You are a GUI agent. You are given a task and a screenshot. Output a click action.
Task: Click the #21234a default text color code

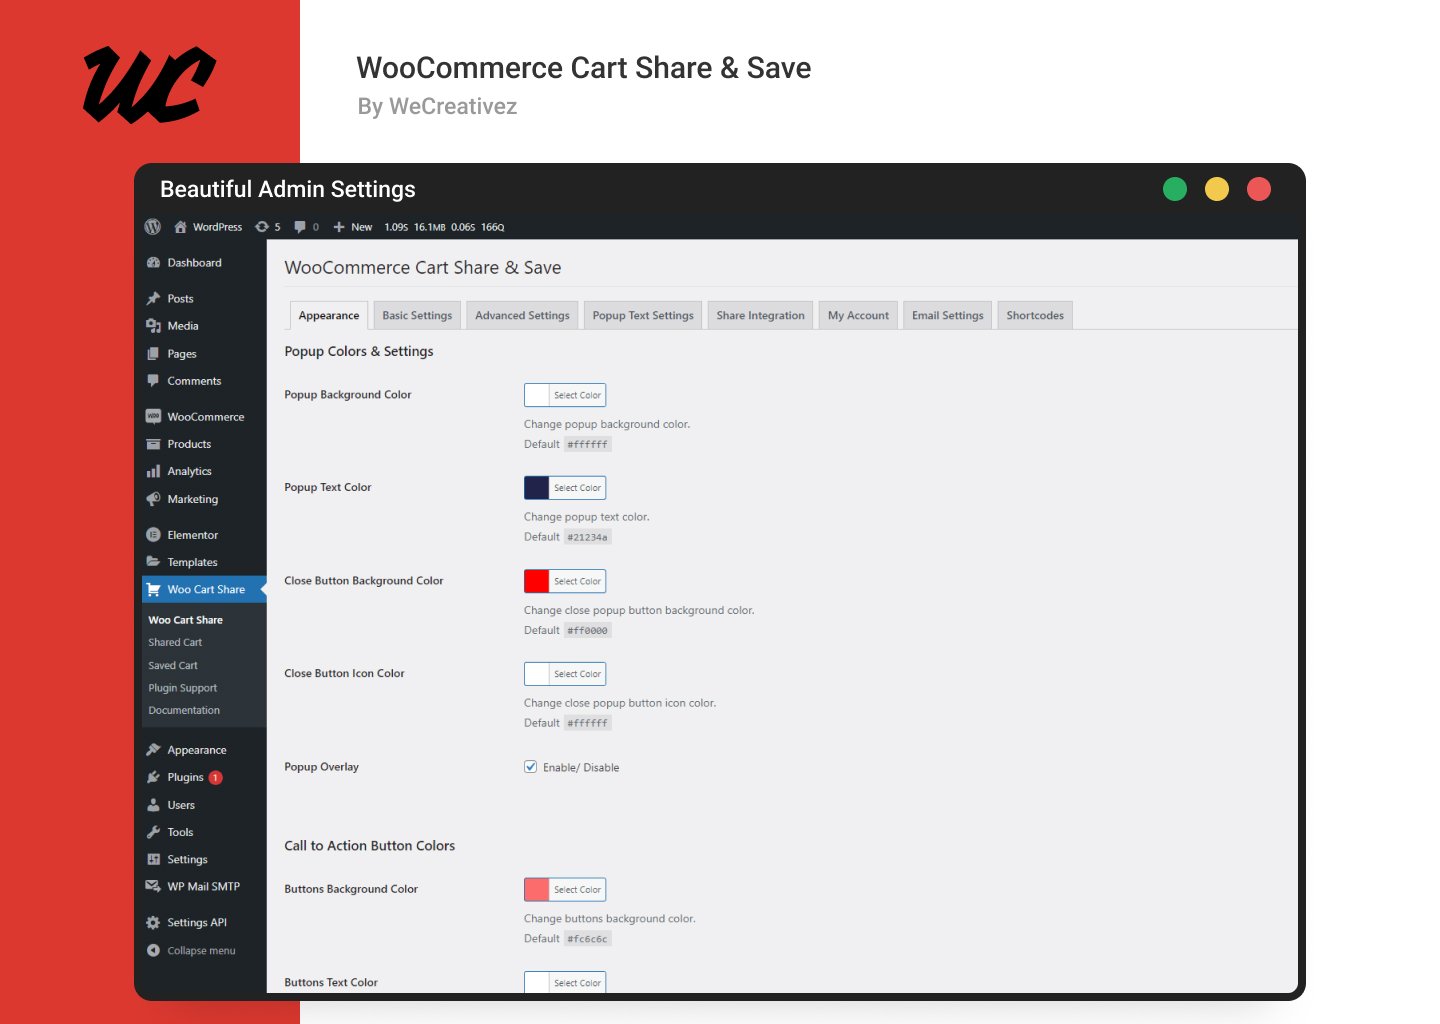[588, 537]
